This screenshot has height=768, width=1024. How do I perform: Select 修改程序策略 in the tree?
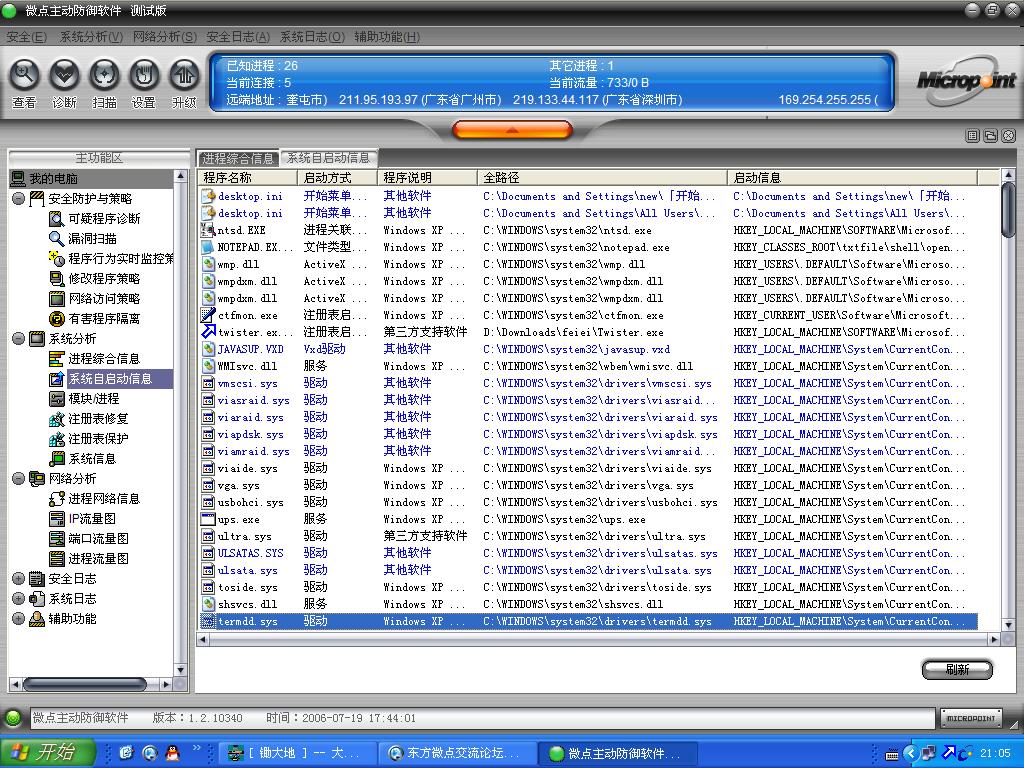click(104, 279)
